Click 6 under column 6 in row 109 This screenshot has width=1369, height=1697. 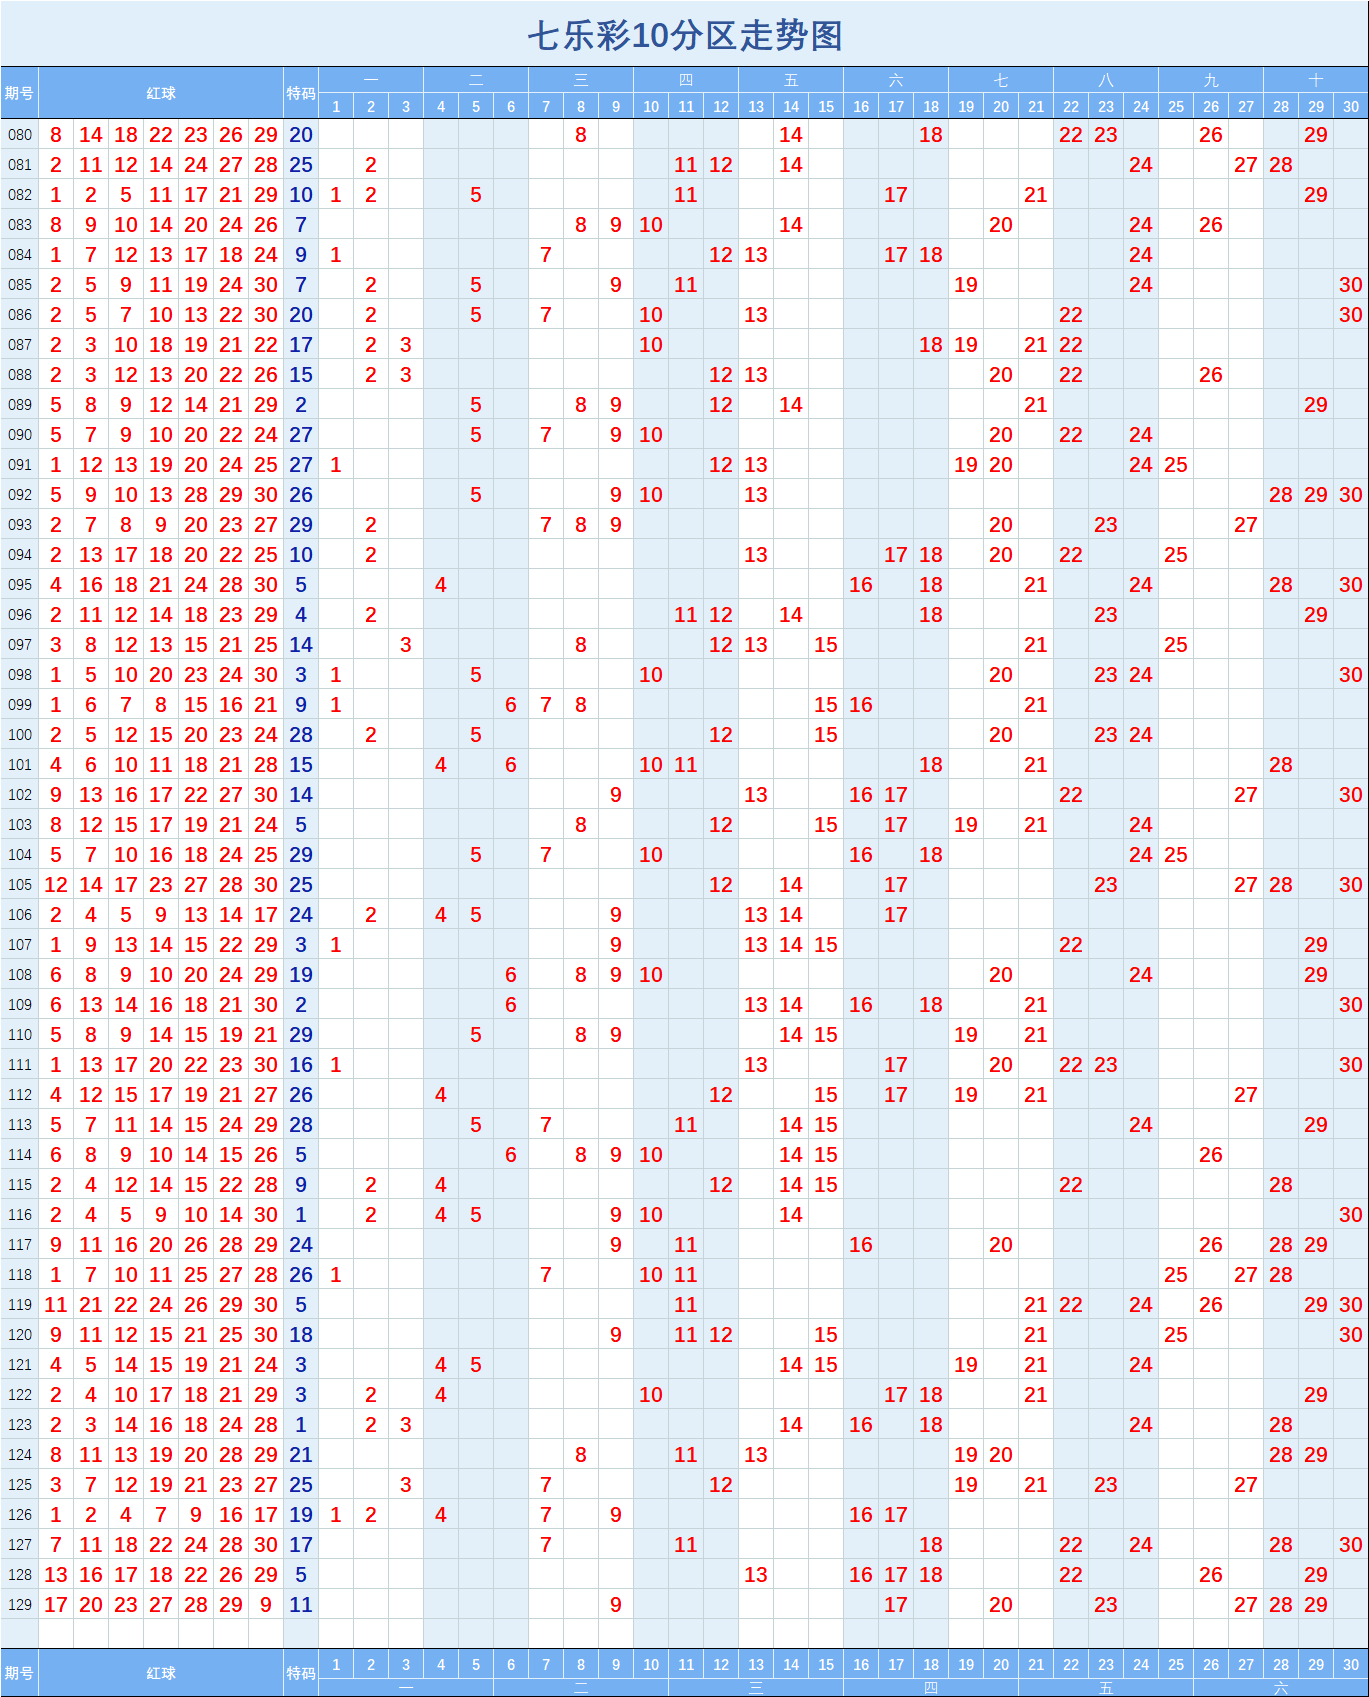511,1005
